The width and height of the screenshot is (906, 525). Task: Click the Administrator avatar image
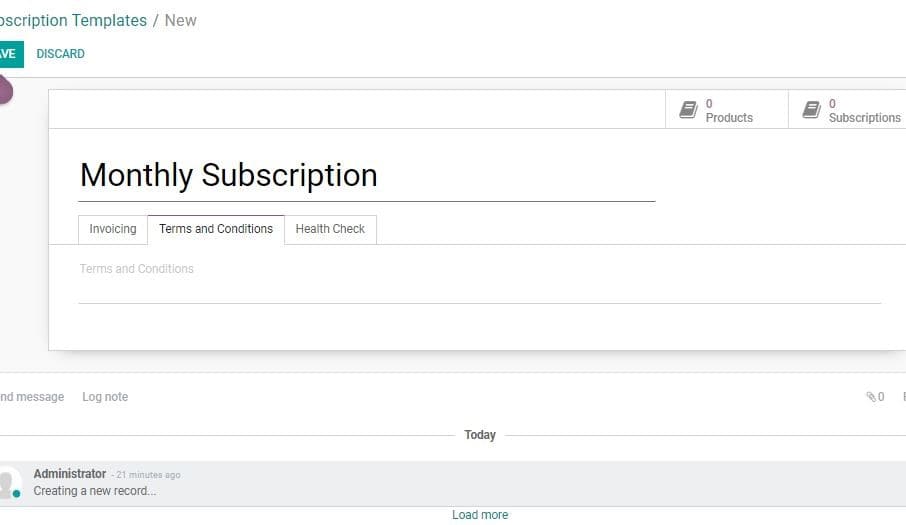point(10,483)
